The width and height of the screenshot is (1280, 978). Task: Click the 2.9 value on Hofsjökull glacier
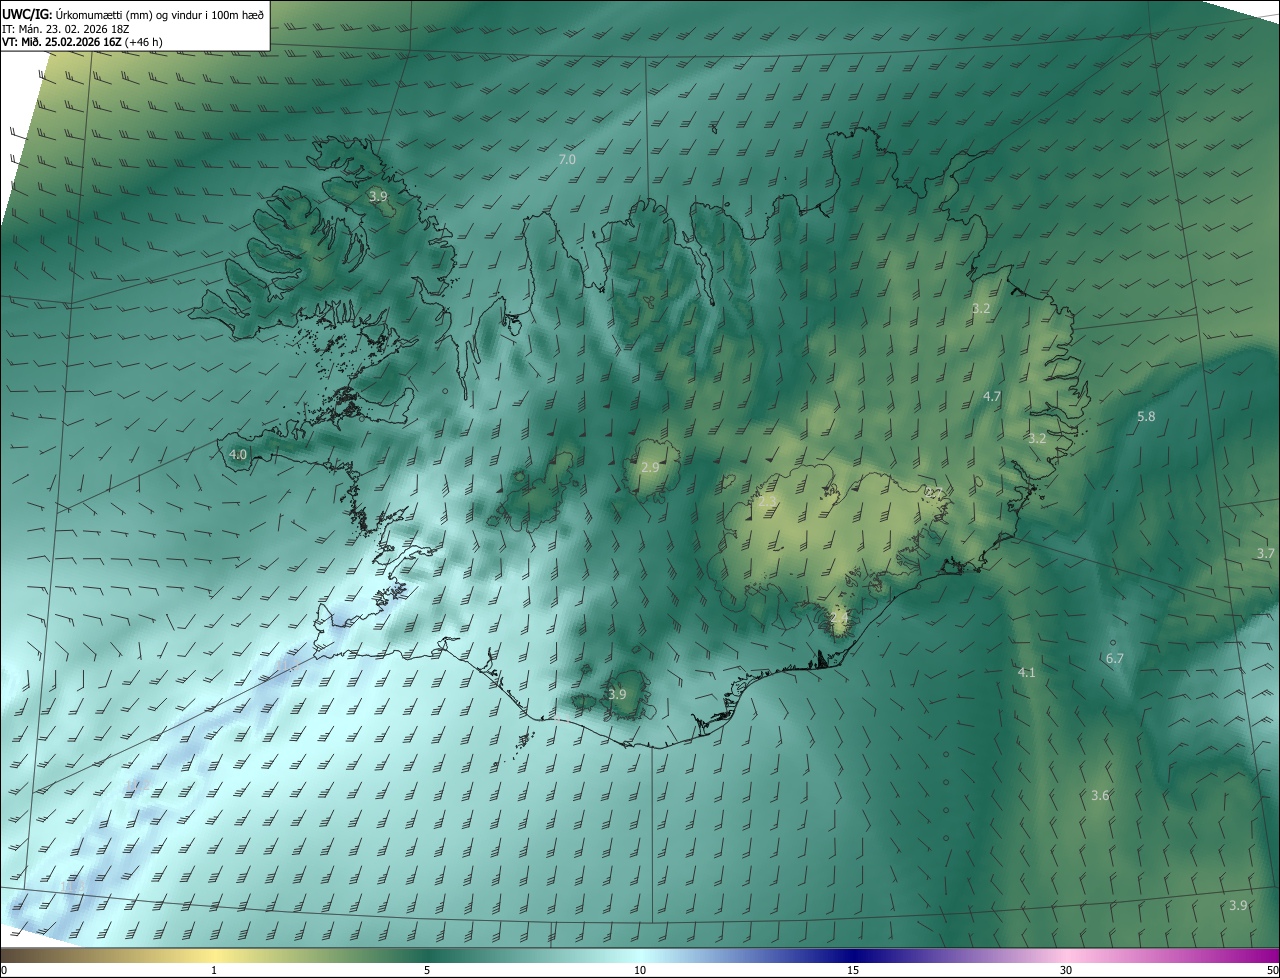coord(650,467)
